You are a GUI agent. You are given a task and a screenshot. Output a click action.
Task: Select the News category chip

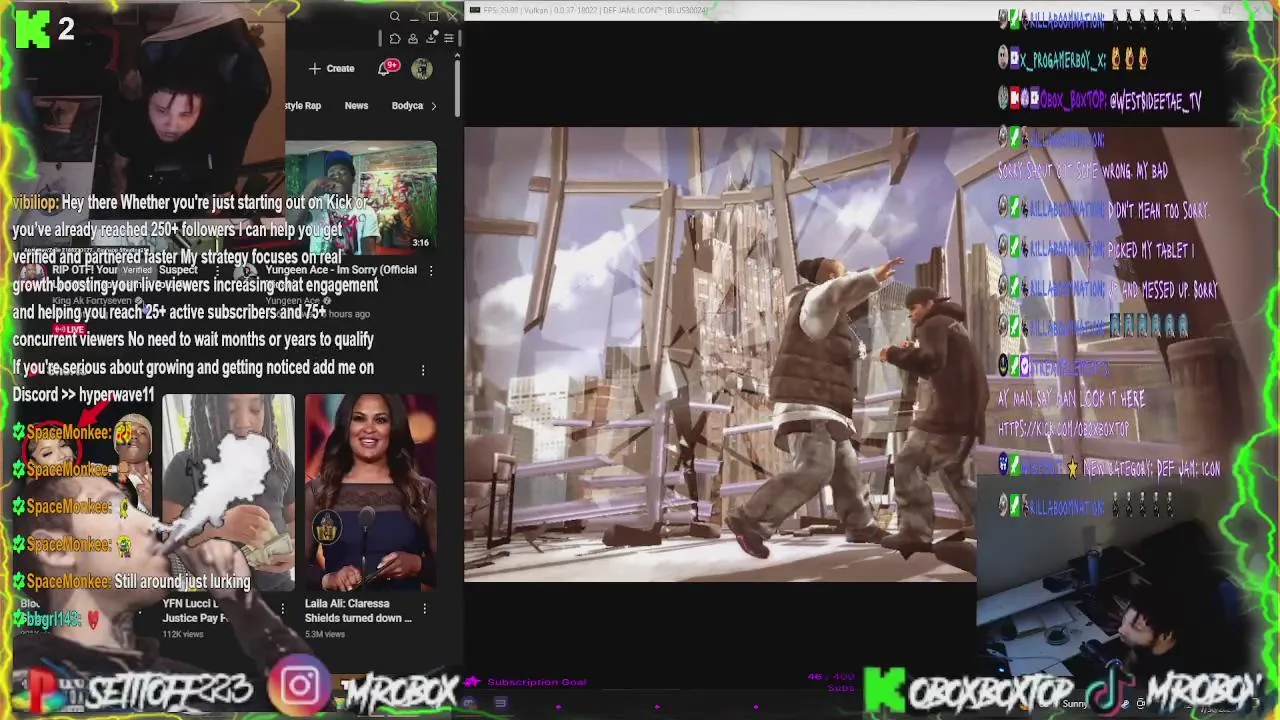tap(356, 105)
